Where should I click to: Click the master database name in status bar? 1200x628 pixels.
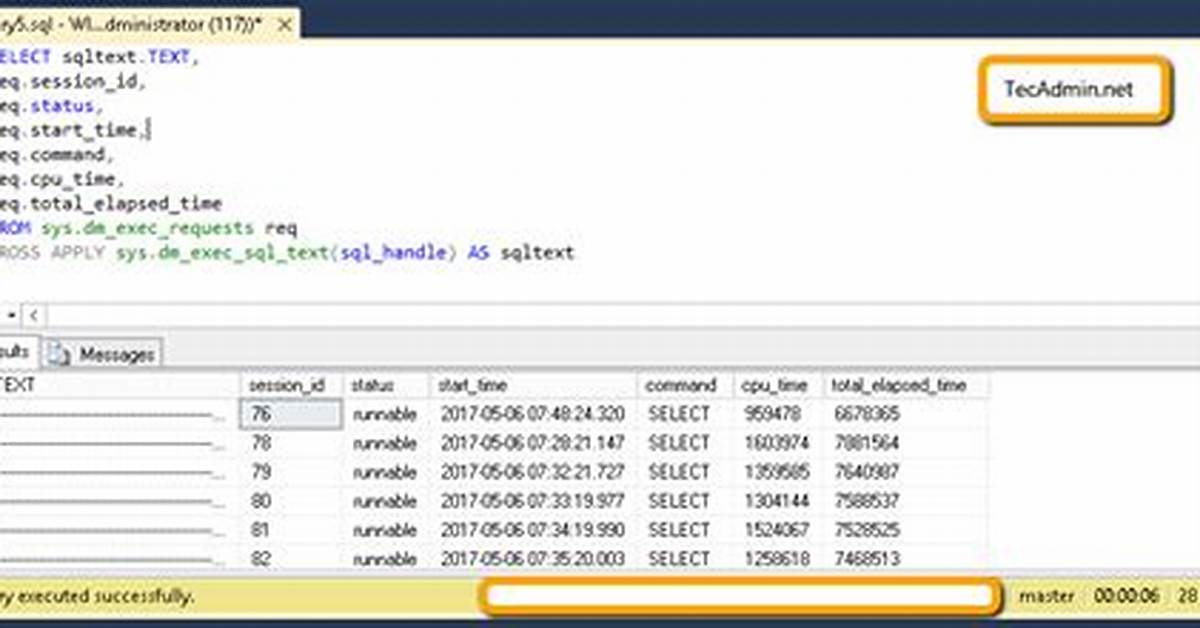click(x=1047, y=596)
